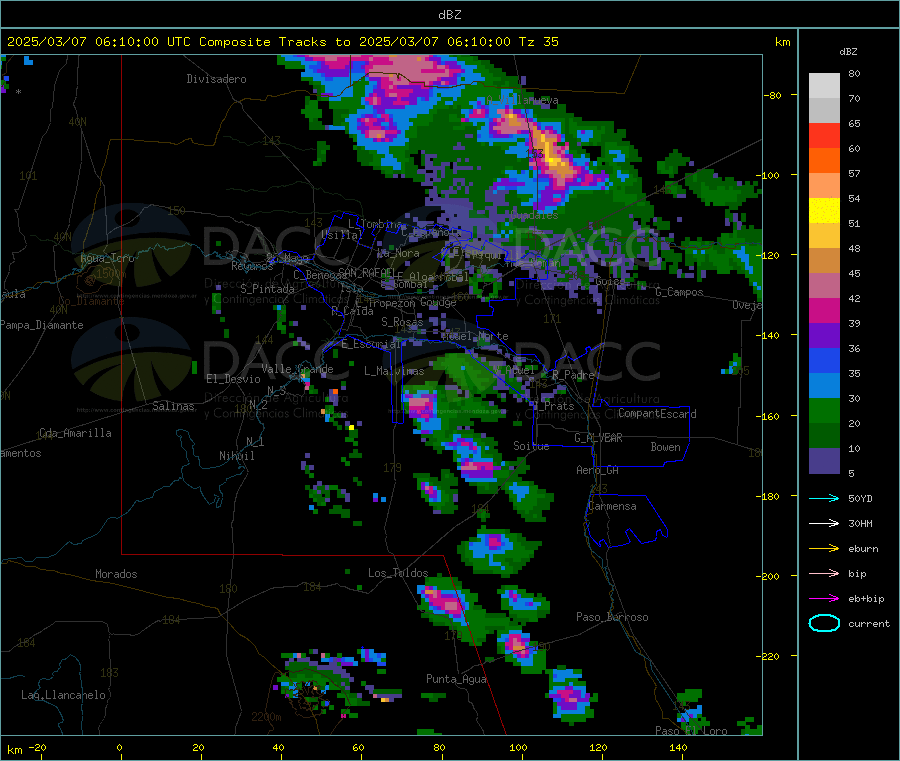Select the light blue 35-30 dBZ swatch

coord(824,386)
